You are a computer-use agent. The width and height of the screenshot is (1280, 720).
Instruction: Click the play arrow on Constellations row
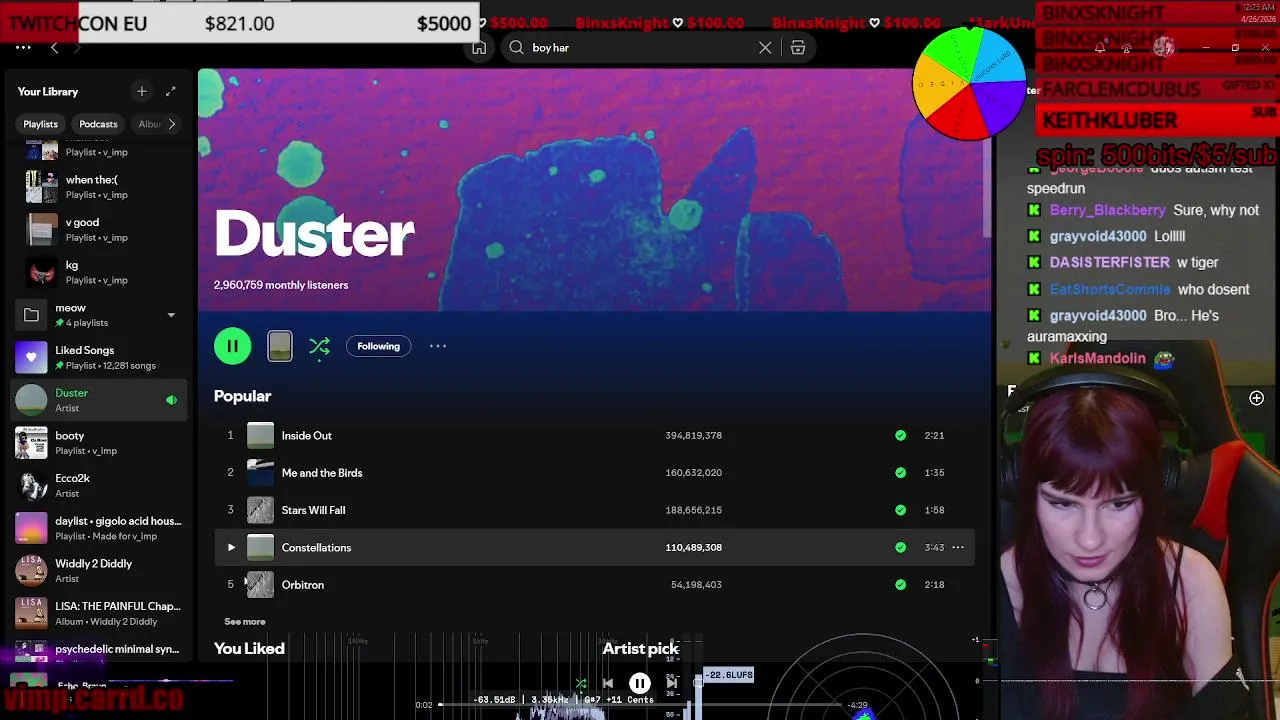231,547
